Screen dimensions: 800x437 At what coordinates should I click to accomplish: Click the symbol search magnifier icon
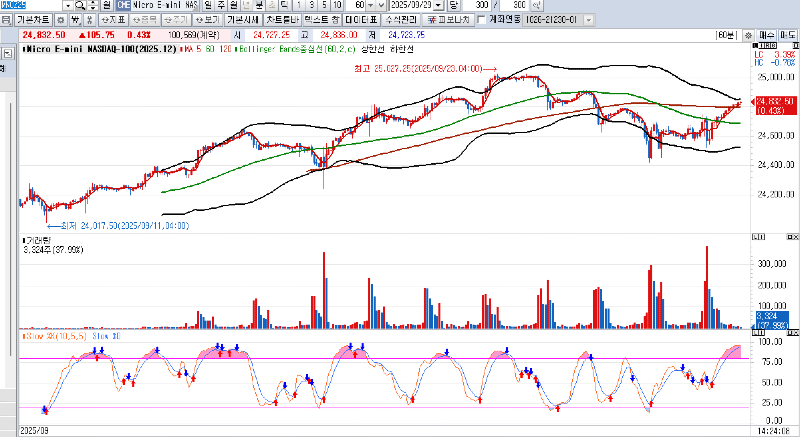pyautogui.click(x=78, y=6)
